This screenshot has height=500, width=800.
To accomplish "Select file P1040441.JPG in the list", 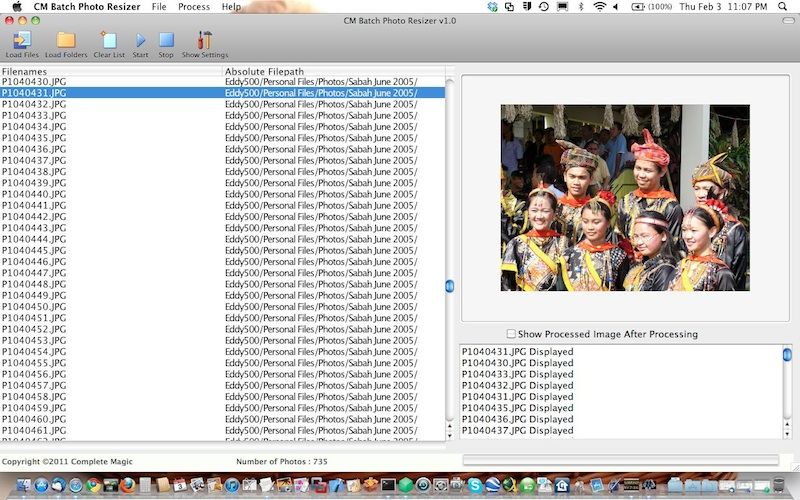I will [x=222, y=205].
